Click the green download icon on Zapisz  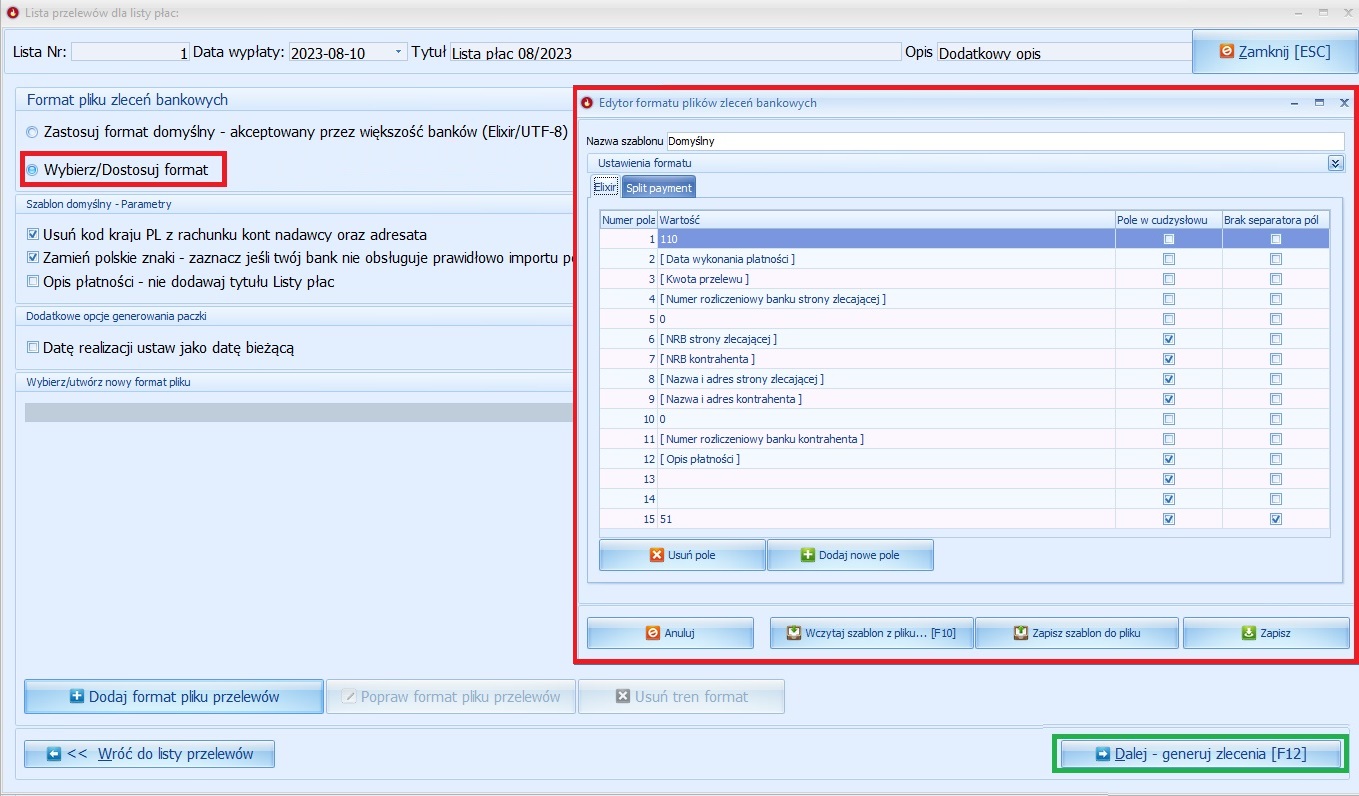(x=1248, y=633)
